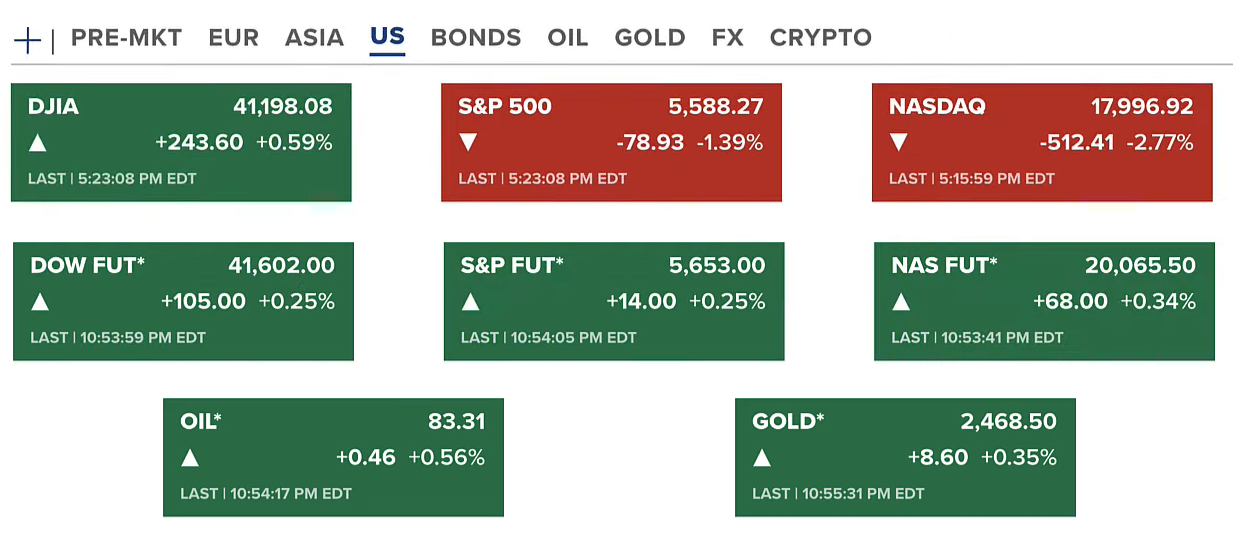Open the FX tab

point(727,38)
